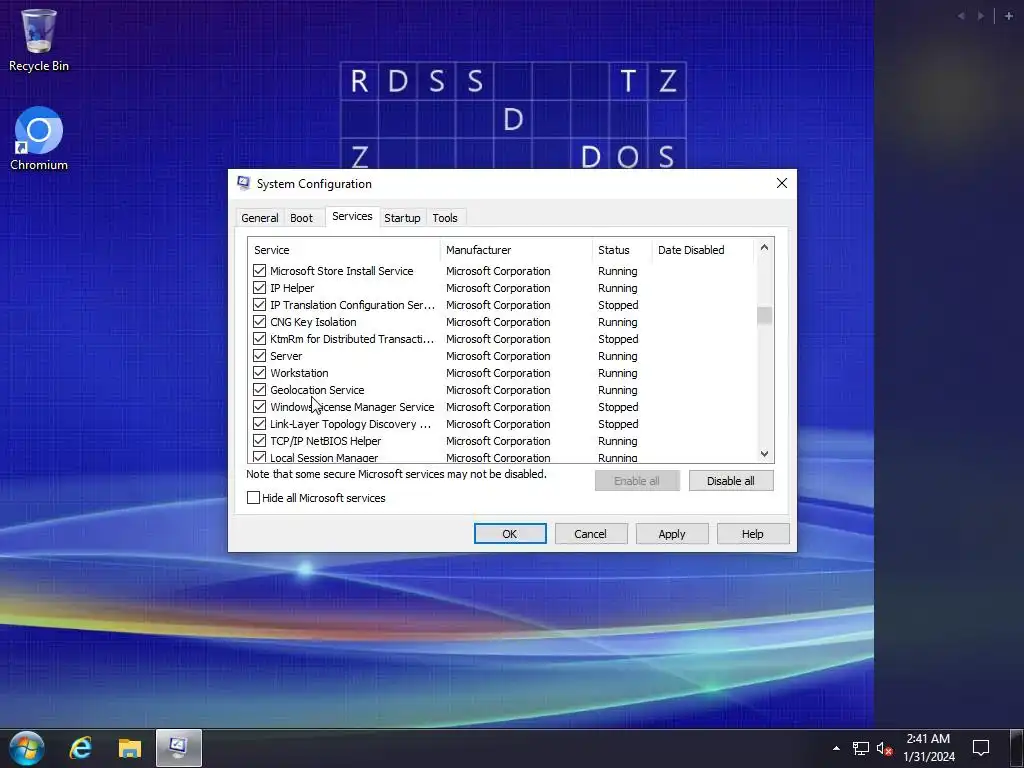Click Running status for Workstation
The width and height of the screenshot is (1024, 768).
(618, 373)
